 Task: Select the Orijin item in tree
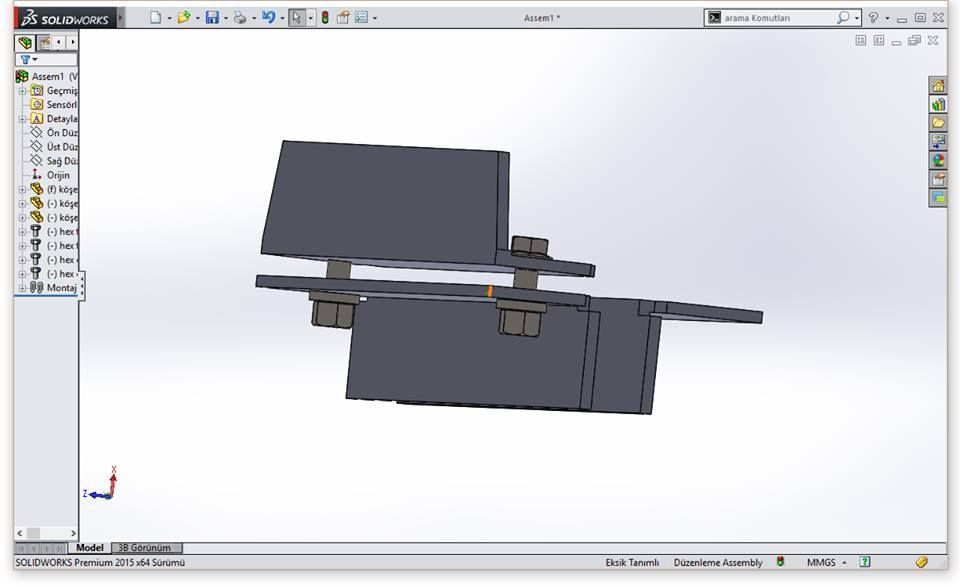57,175
